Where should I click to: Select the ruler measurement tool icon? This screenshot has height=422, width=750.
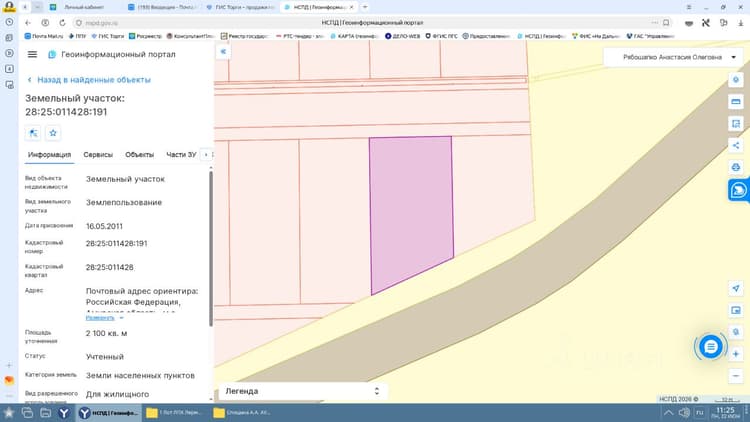tap(736, 102)
